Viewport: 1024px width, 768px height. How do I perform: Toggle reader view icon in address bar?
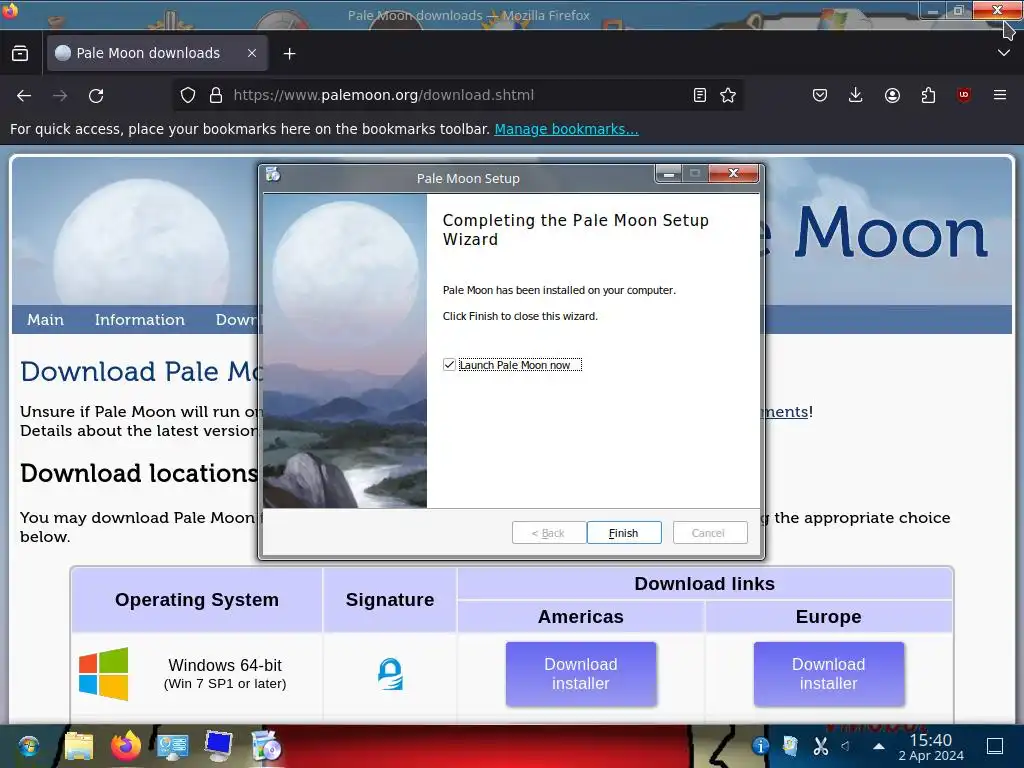point(699,95)
